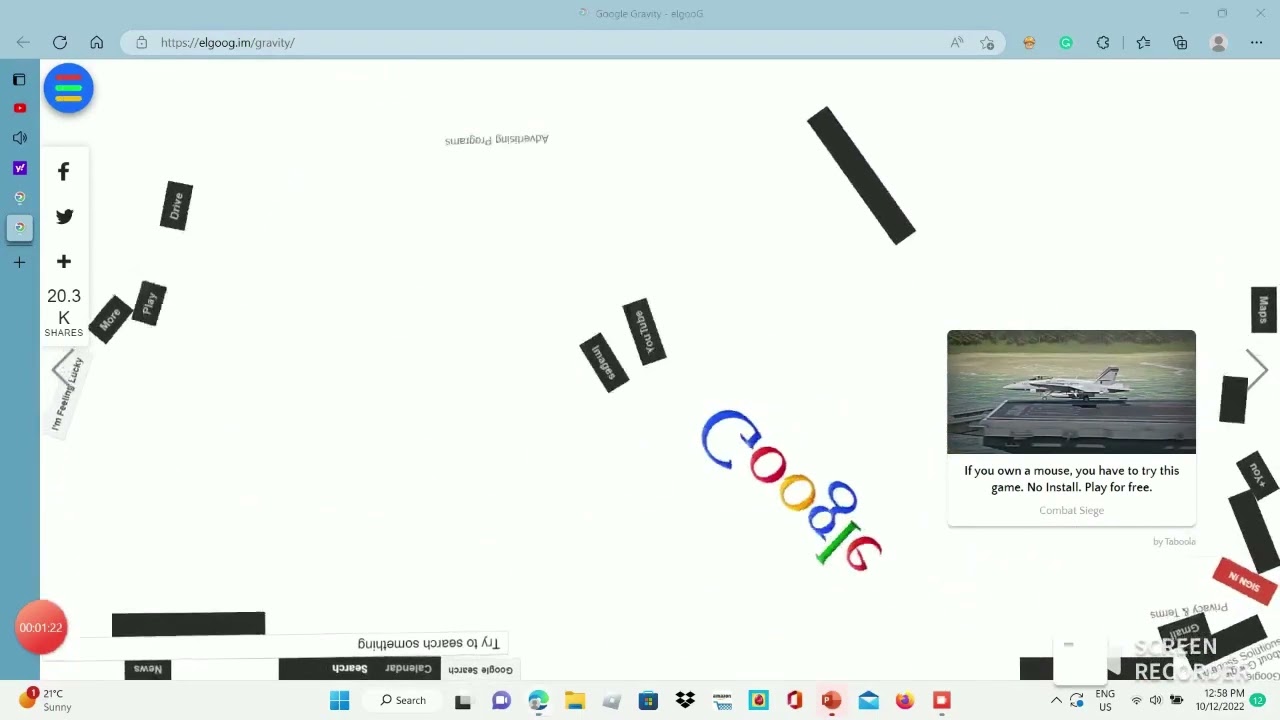1280x720 pixels.
Task: Click the left carousel arrow
Action: [63, 369]
